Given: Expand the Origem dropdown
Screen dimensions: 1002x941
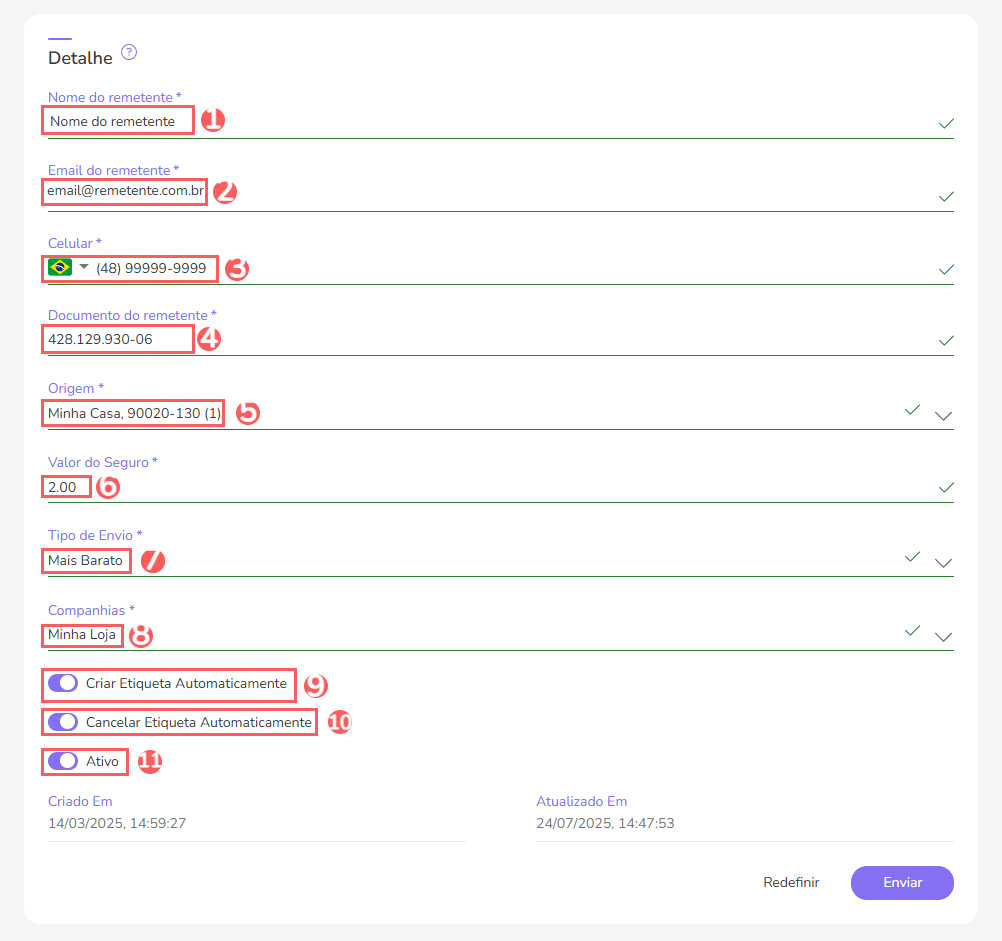Looking at the screenshot, I should [944, 416].
